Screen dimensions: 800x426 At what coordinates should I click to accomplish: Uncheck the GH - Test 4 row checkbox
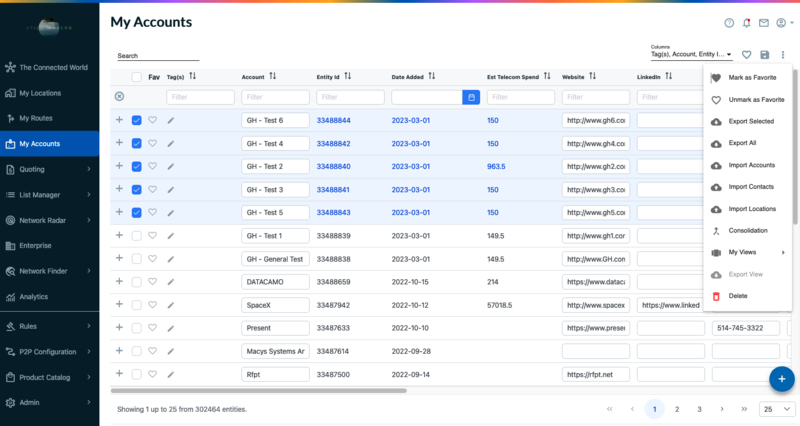pos(136,143)
